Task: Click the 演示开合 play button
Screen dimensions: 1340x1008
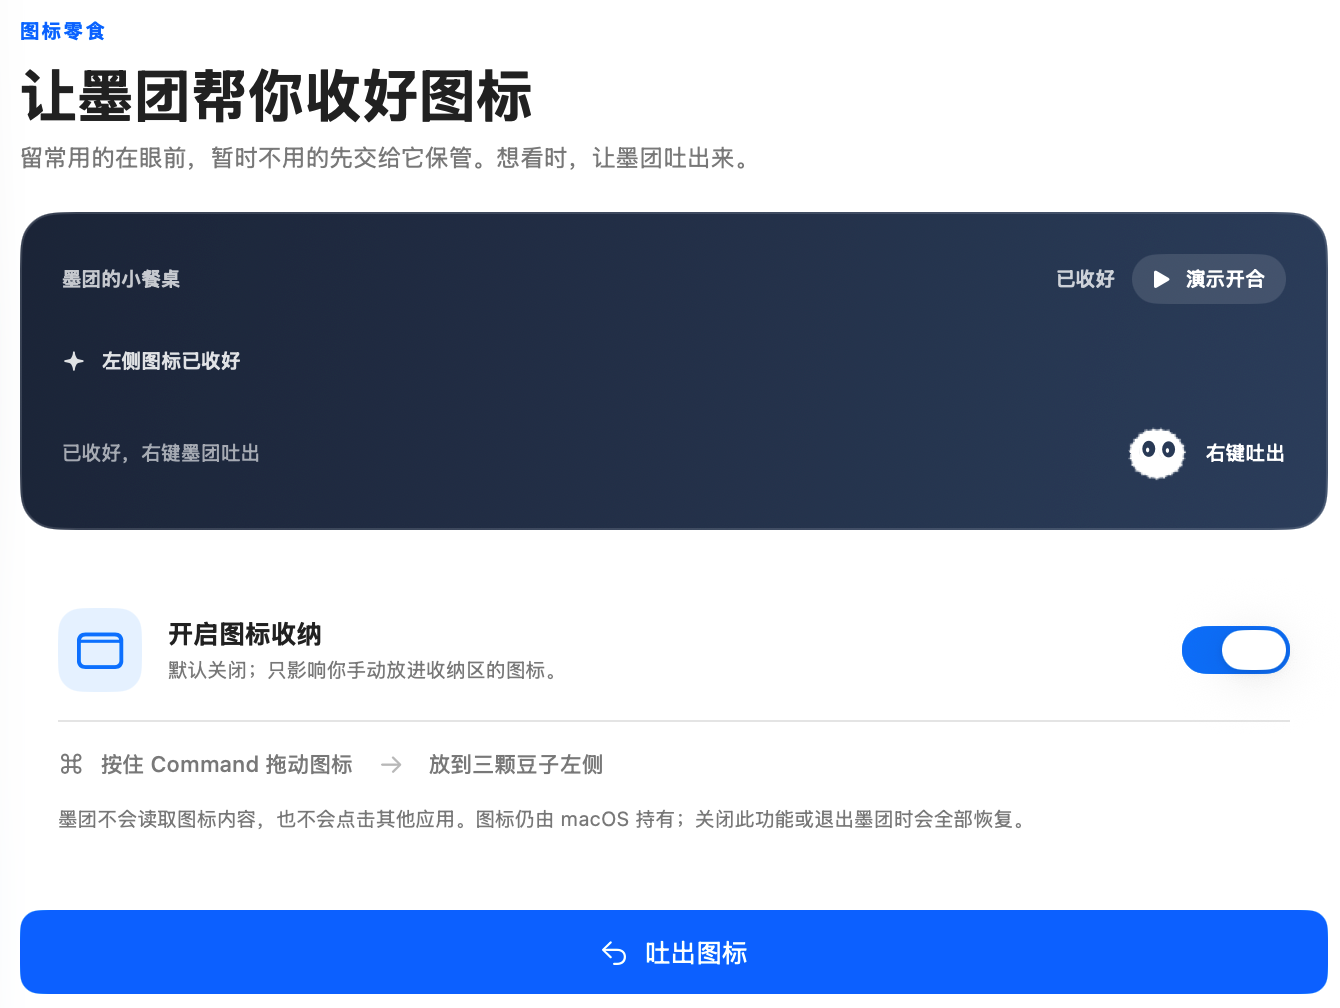Action: (x=1208, y=279)
